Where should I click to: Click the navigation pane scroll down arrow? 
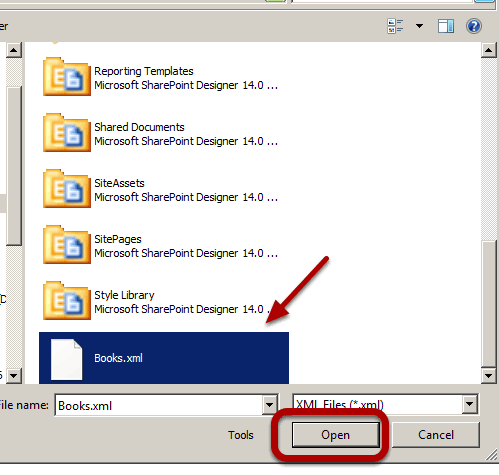(14, 376)
